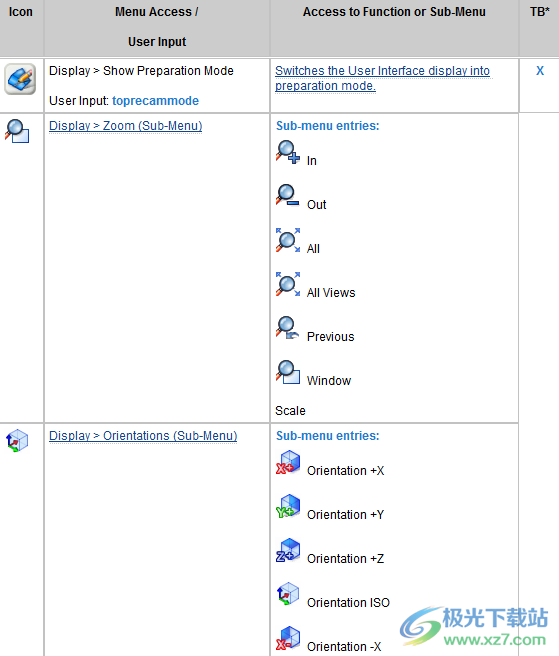The height and width of the screenshot is (656, 559).
Task: Select the Orientation +Z cube icon
Action: point(288,550)
